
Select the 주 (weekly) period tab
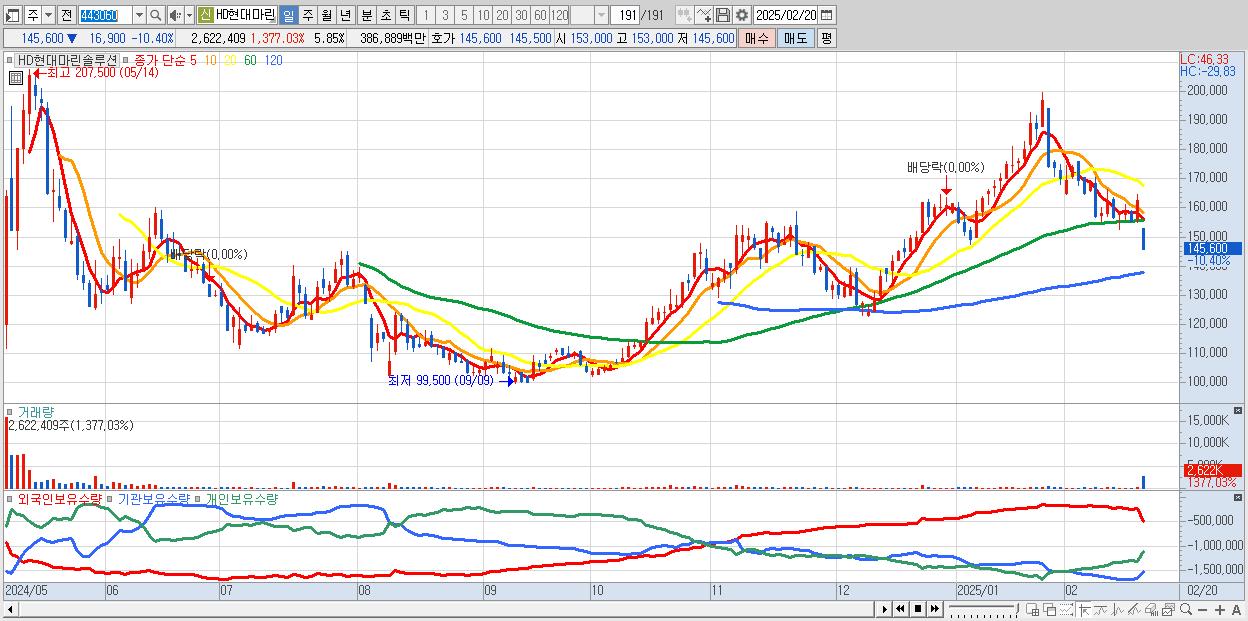307,15
